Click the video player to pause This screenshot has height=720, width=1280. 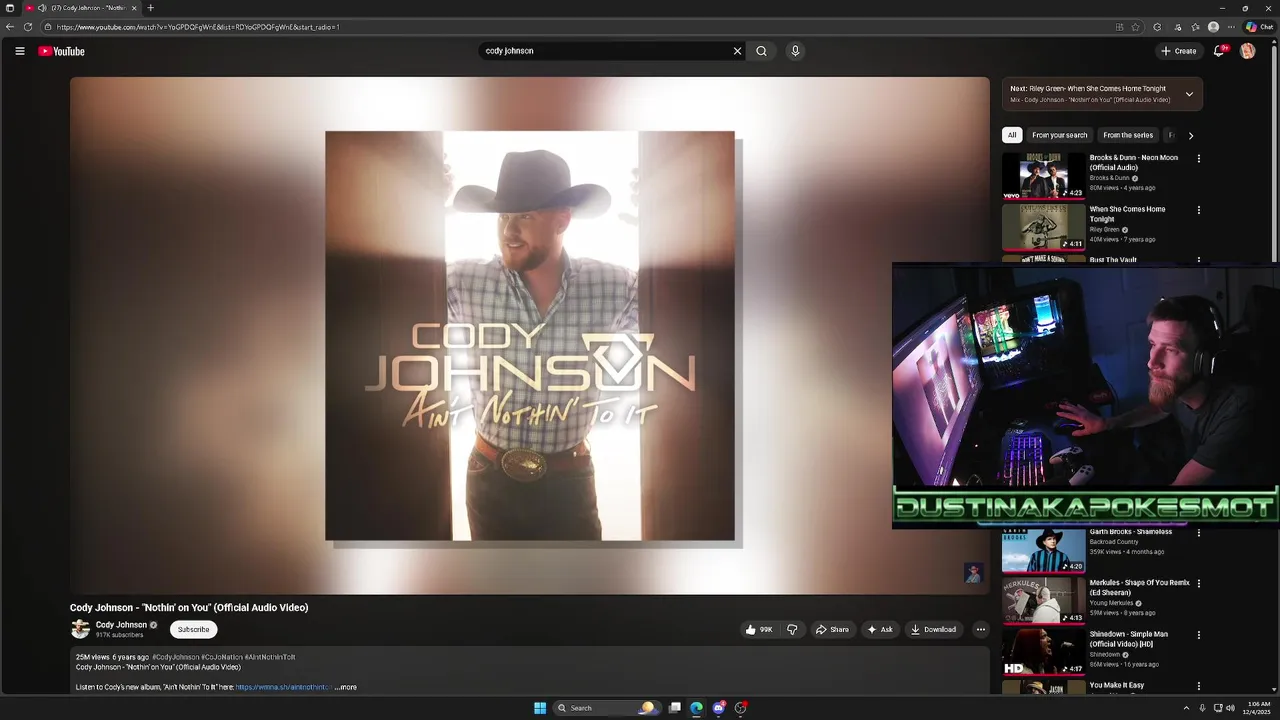coord(530,336)
